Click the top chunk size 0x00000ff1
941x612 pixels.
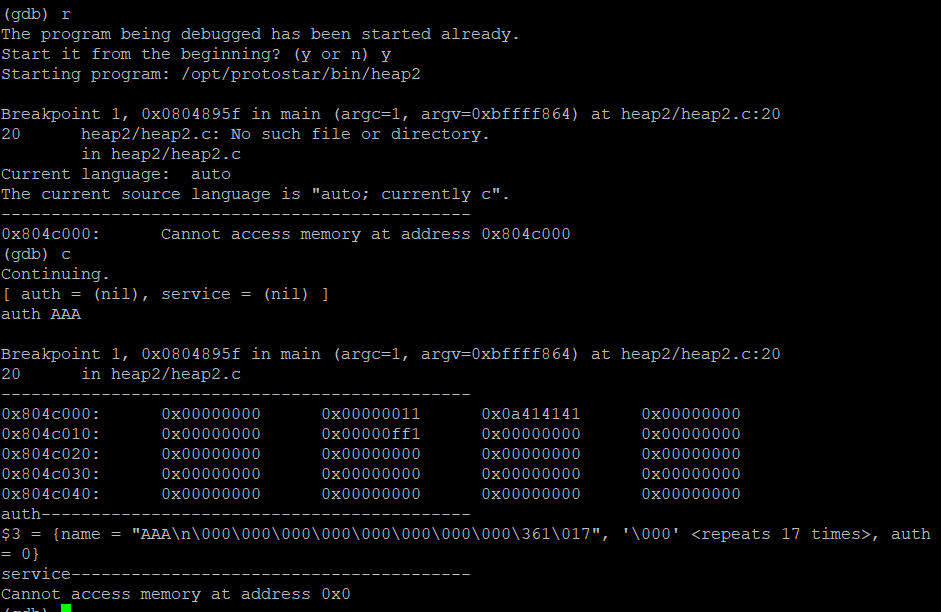pyautogui.click(x=370, y=434)
